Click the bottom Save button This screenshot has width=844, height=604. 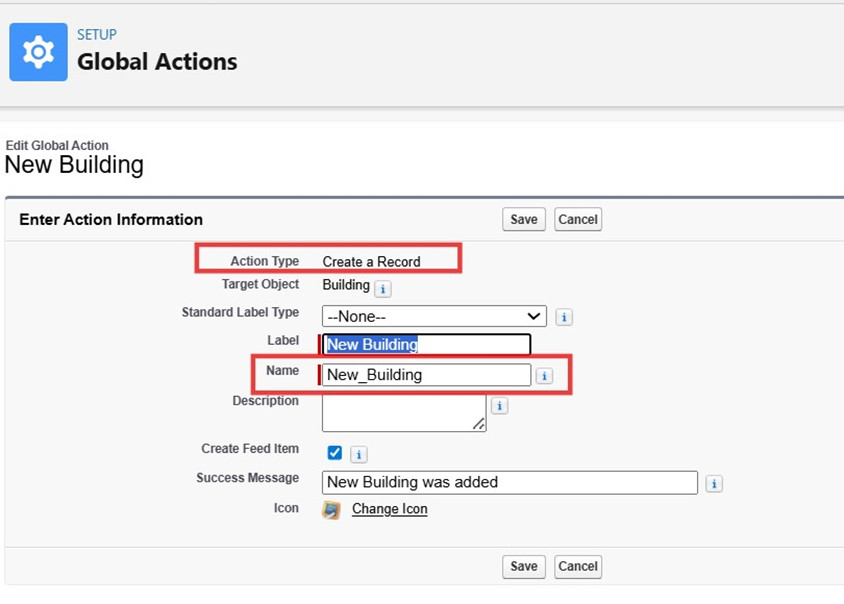click(x=524, y=566)
